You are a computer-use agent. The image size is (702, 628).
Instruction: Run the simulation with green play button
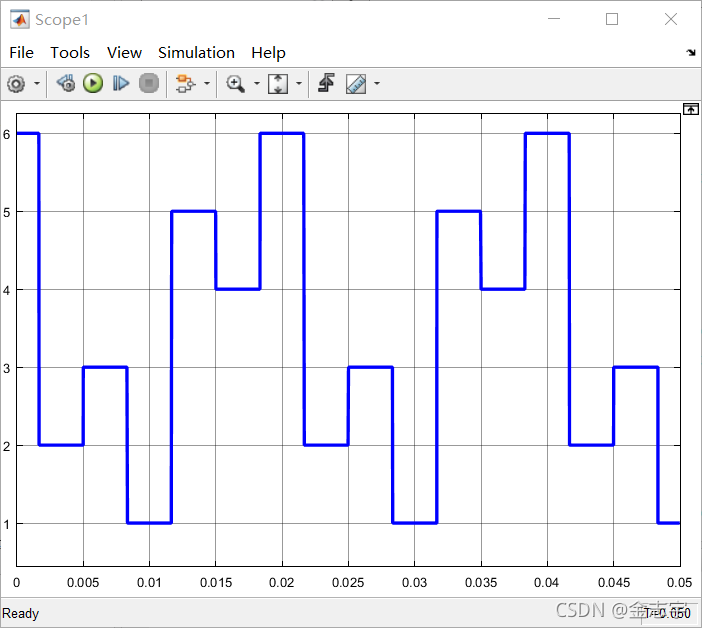(93, 84)
